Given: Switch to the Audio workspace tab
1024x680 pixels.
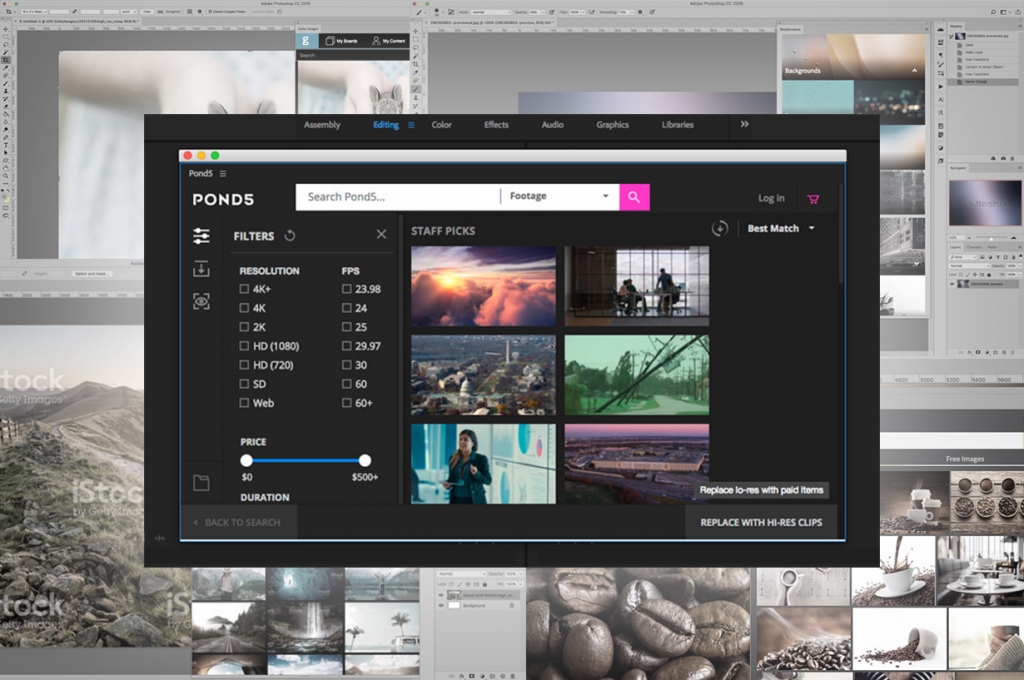Looking at the screenshot, I should tap(552, 124).
